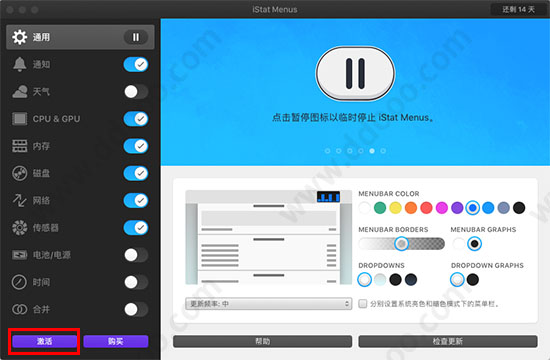
Task: Turn on the 时间 switch
Action: (136, 282)
